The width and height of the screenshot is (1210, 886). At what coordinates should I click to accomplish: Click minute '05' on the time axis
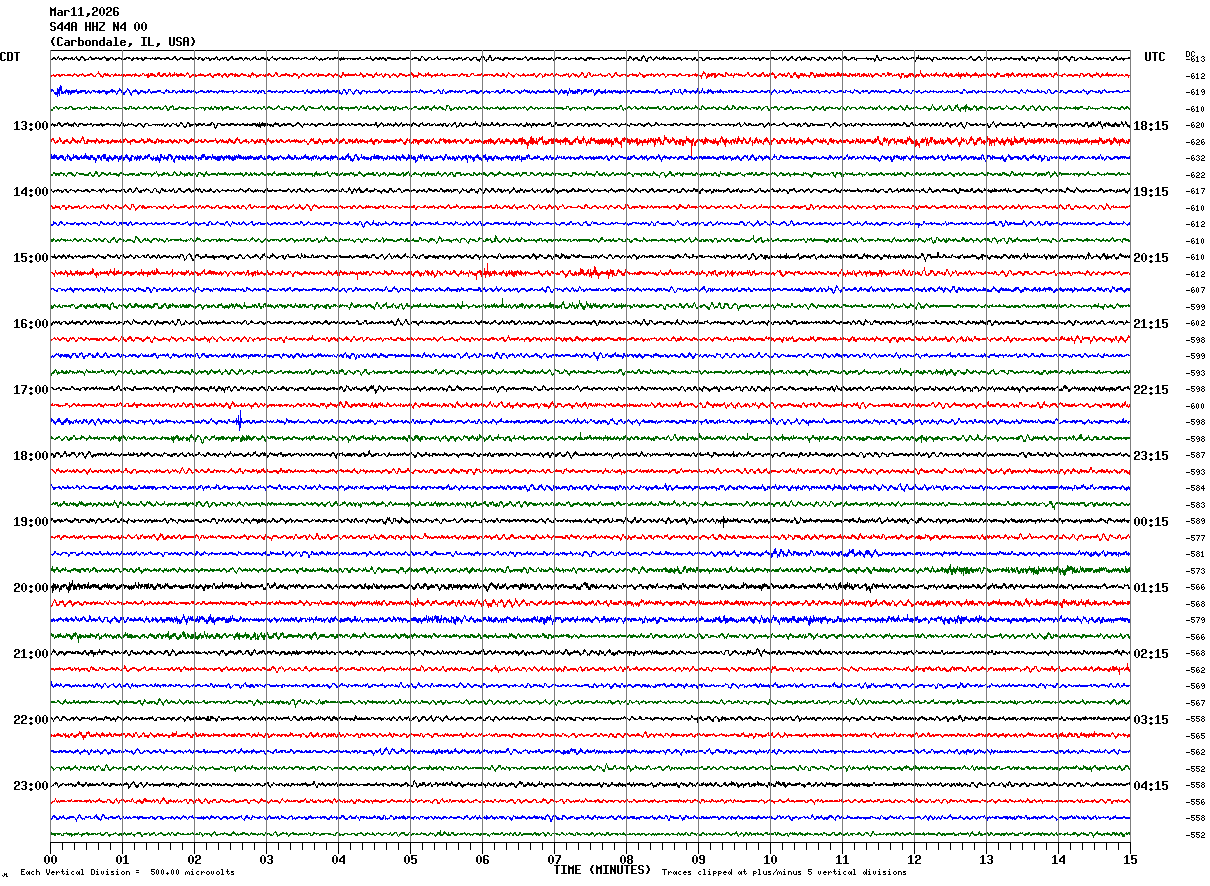point(410,859)
